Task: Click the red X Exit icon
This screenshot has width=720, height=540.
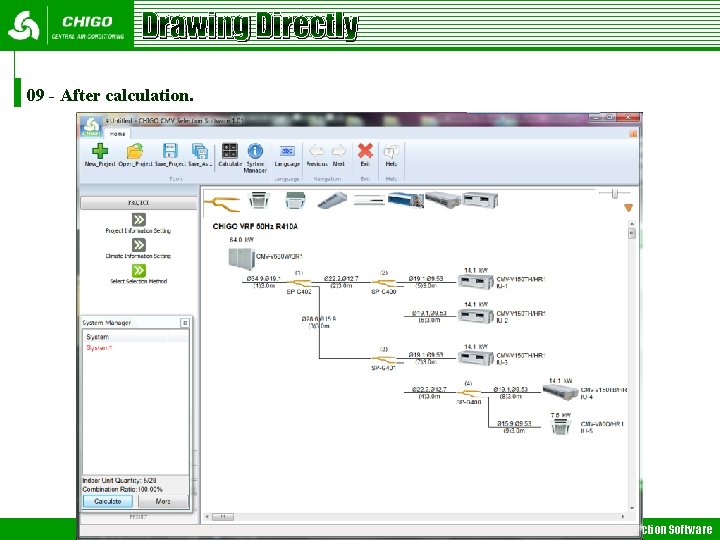Action: [x=365, y=151]
